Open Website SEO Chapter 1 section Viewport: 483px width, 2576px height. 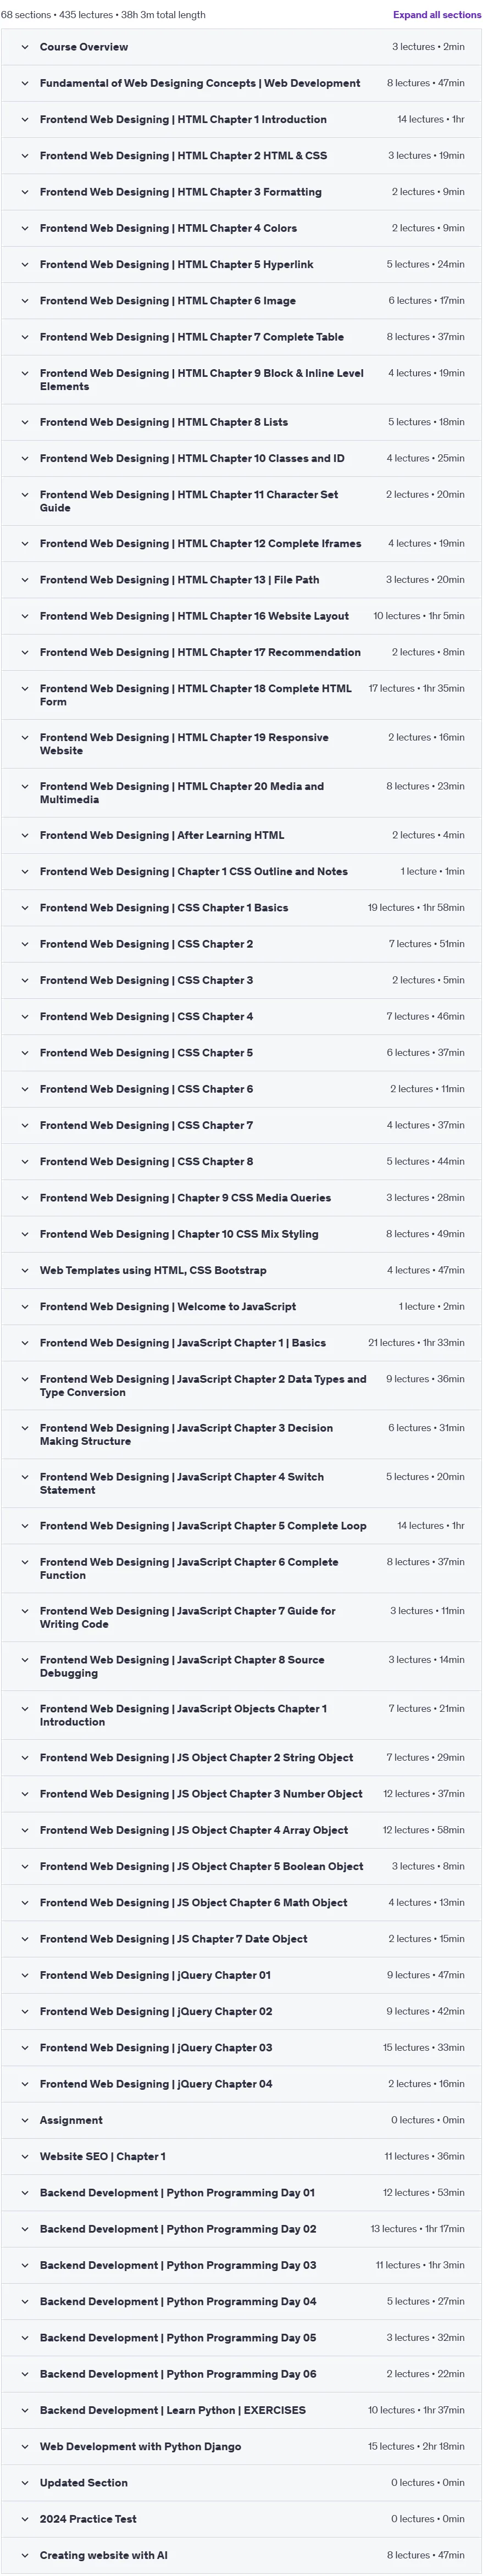point(241,2157)
